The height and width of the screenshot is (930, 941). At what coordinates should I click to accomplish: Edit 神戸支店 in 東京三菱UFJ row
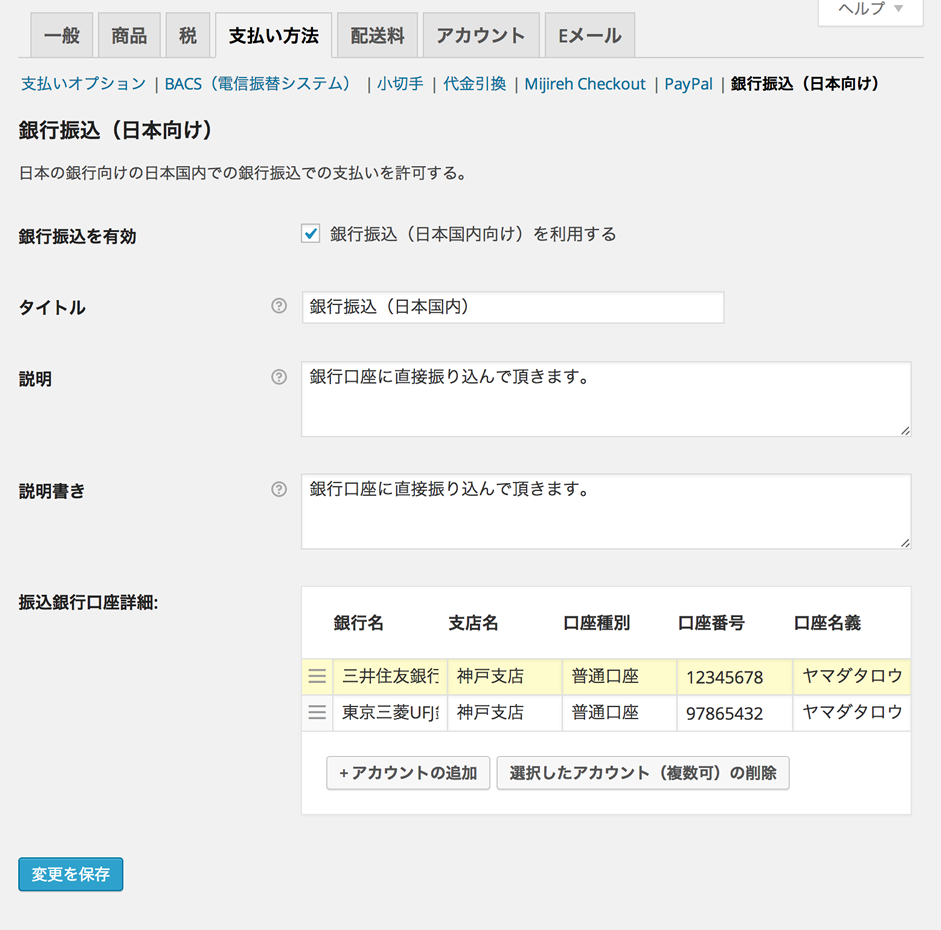pos(505,712)
